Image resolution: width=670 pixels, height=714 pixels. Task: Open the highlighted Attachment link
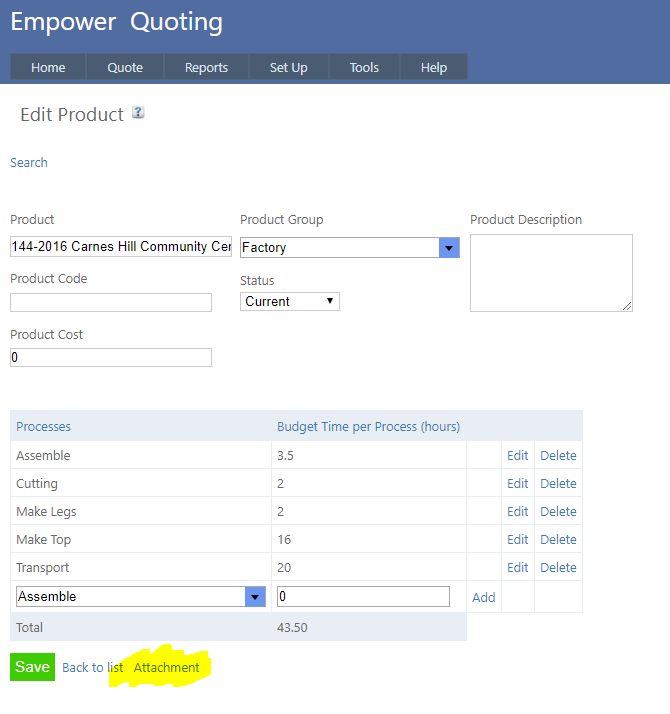[167, 667]
